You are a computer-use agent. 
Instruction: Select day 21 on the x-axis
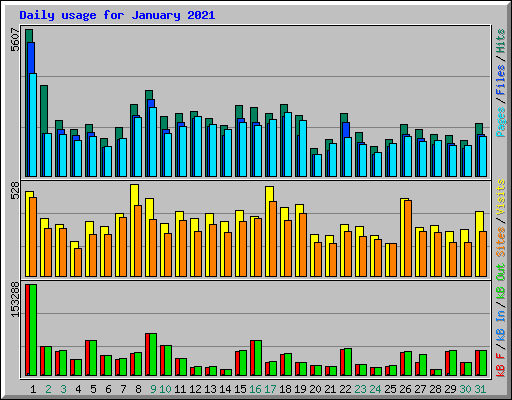pos(330,389)
